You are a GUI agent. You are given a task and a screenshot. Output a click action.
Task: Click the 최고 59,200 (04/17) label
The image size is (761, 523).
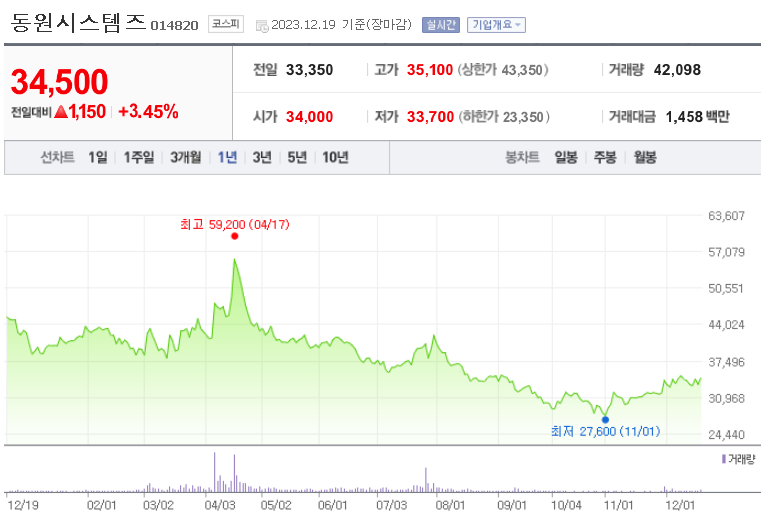tap(235, 224)
